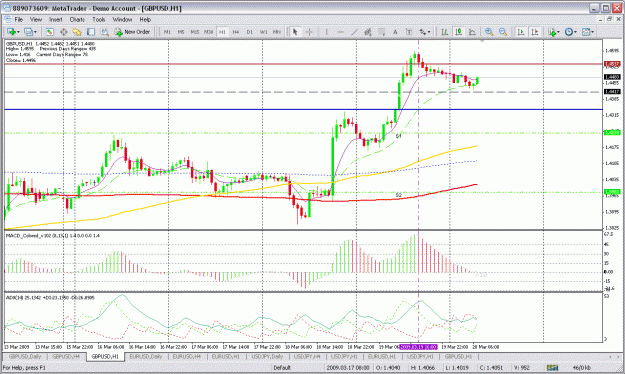Switch to bar chart display
This screenshot has width=625, height=374.
[x=444, y=32]
